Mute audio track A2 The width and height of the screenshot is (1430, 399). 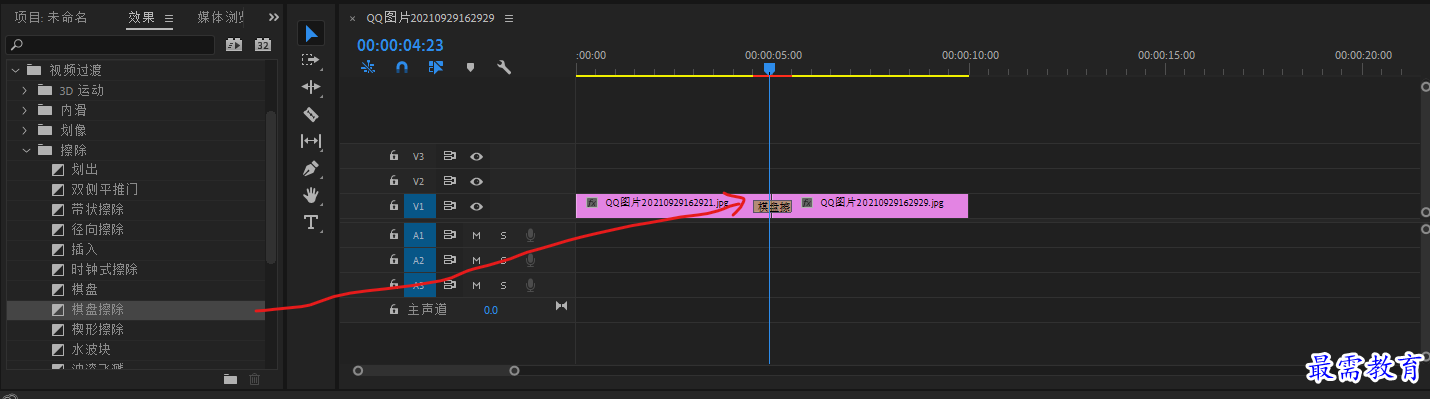point(476,260)
